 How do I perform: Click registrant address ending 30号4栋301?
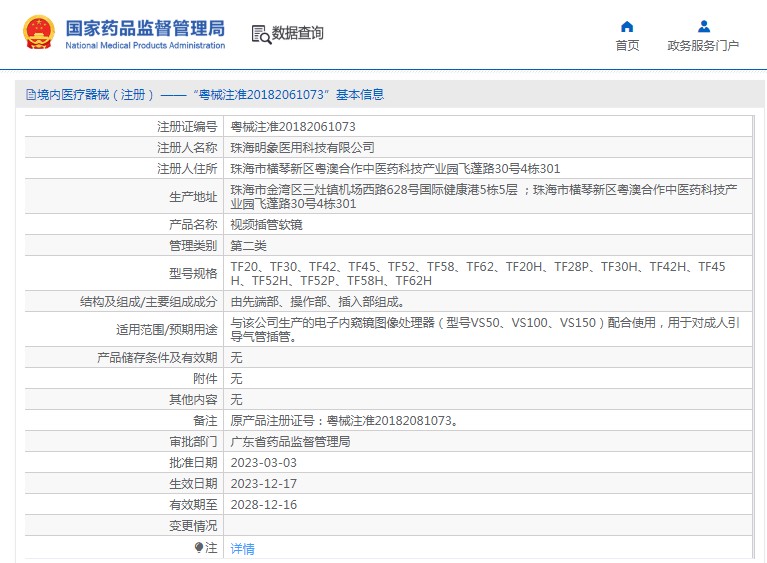click(x=395, y=169)
